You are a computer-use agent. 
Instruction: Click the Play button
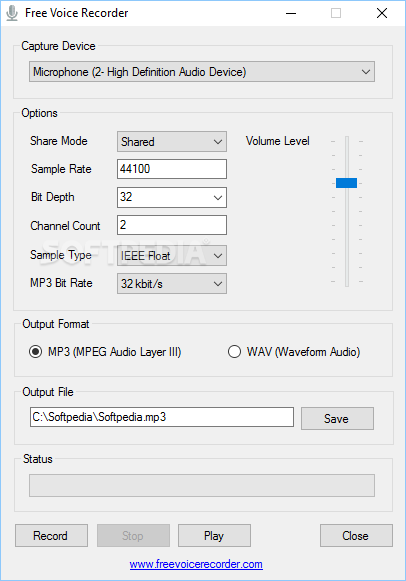[x=214, y=535]
